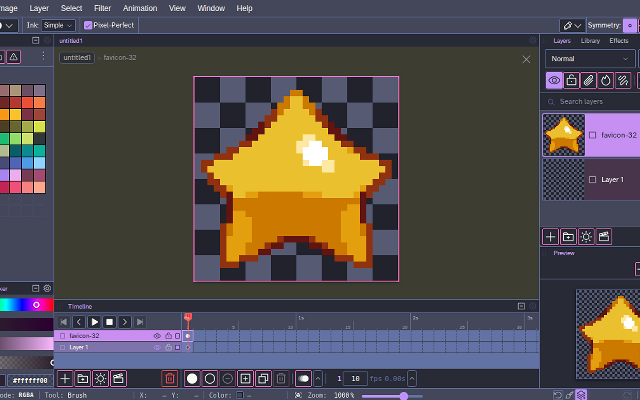Click the folder-plus icon below the Layers panel list

[x=568, y=237]
